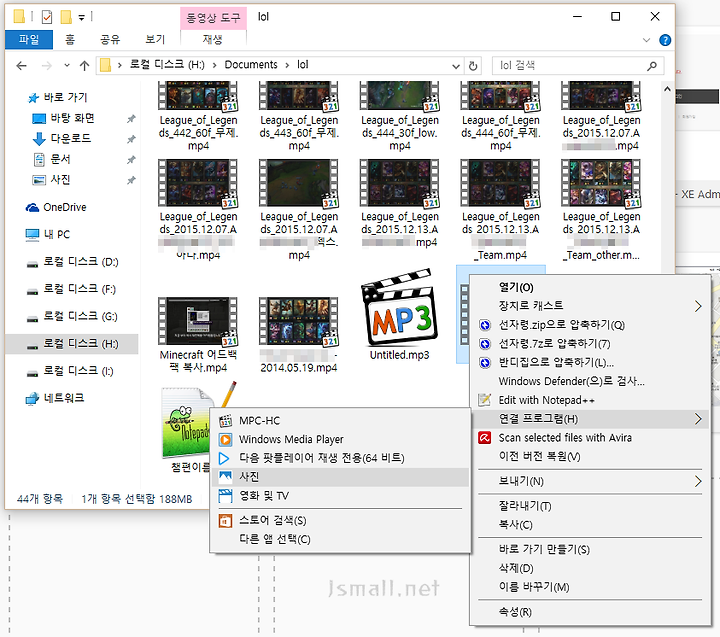Click the 로컬 디스크 (H:) breadcrumb
The height and width of the screenshot is (637, 720).
click(x=167, y=65)
